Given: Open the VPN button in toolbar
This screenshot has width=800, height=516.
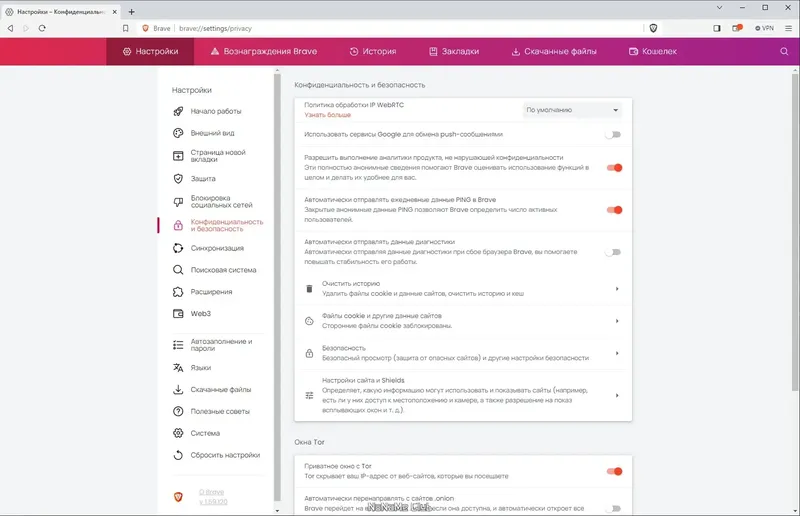Looking at the screenshot, I should [764, 28].
